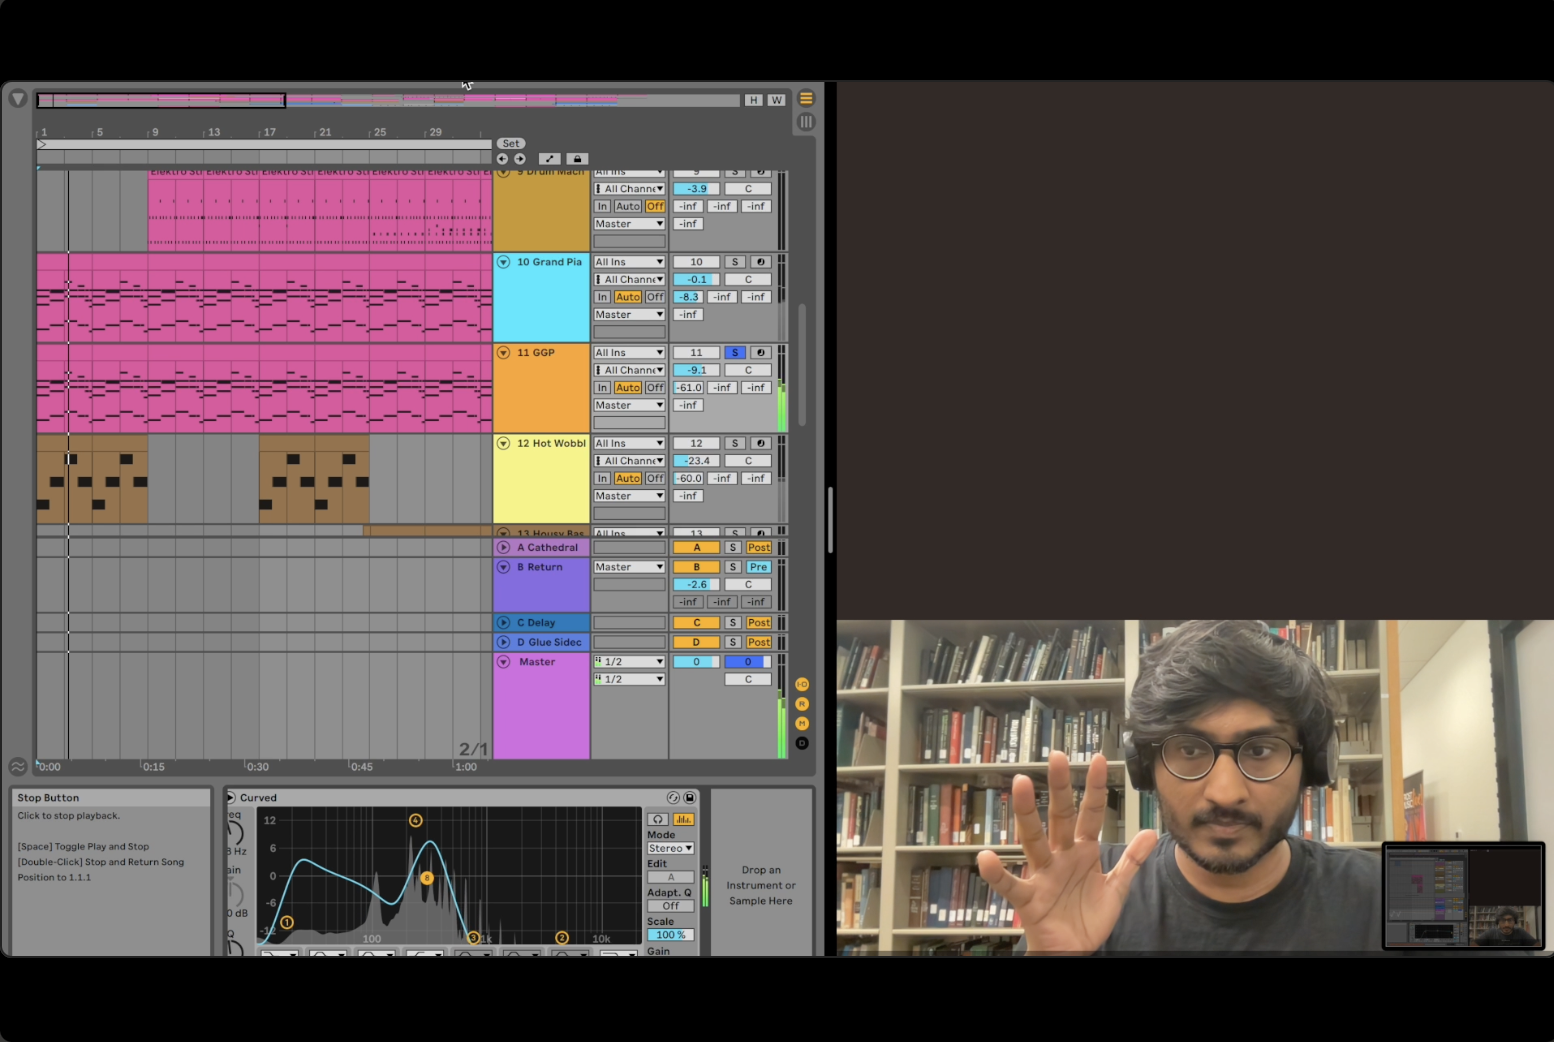Click the H overview button

pyautogui.click(x=753, y=100)
